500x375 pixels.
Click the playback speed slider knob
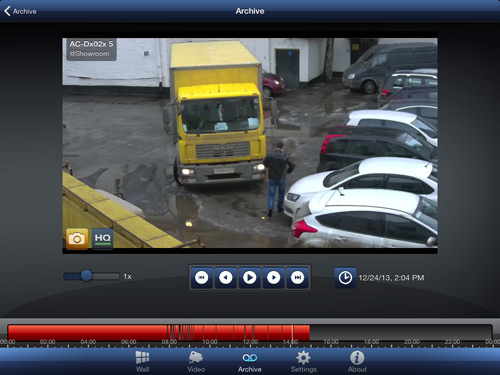coord(87,276)
